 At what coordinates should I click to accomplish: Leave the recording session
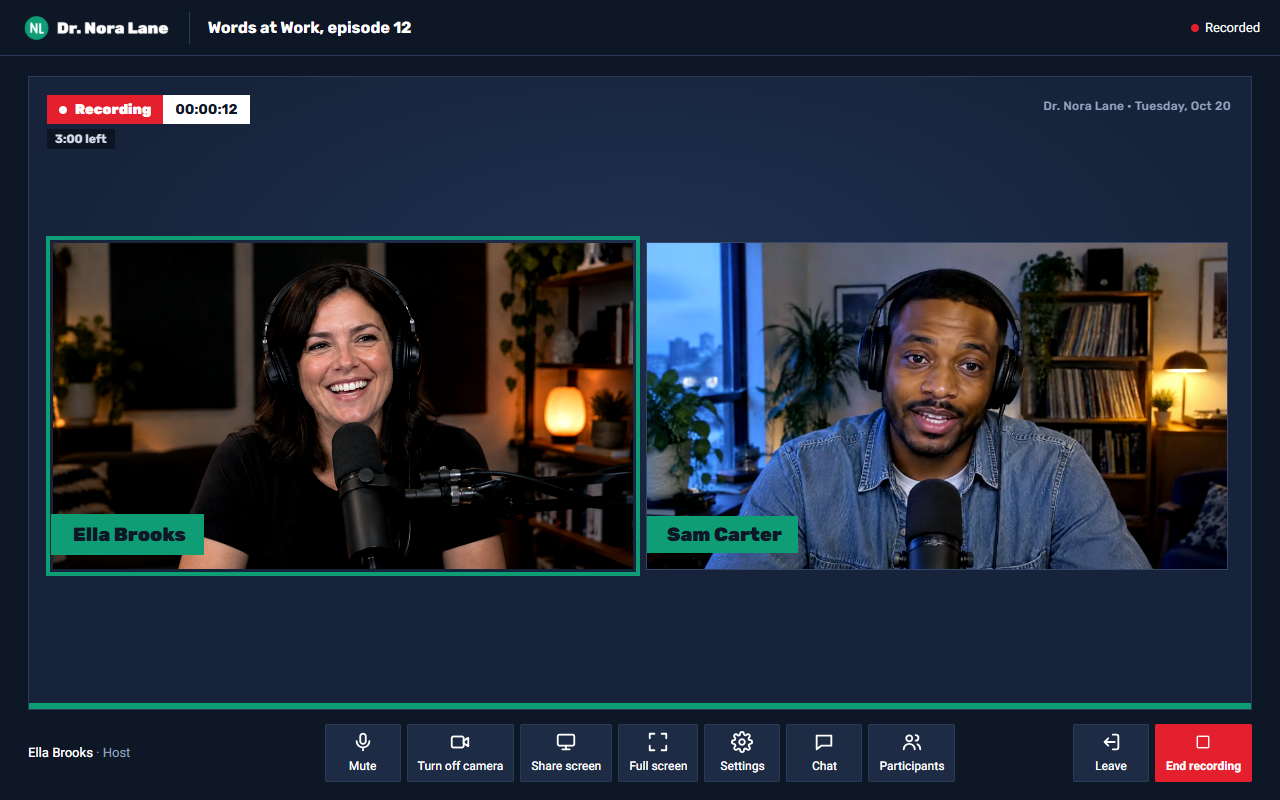point(1111,753)
